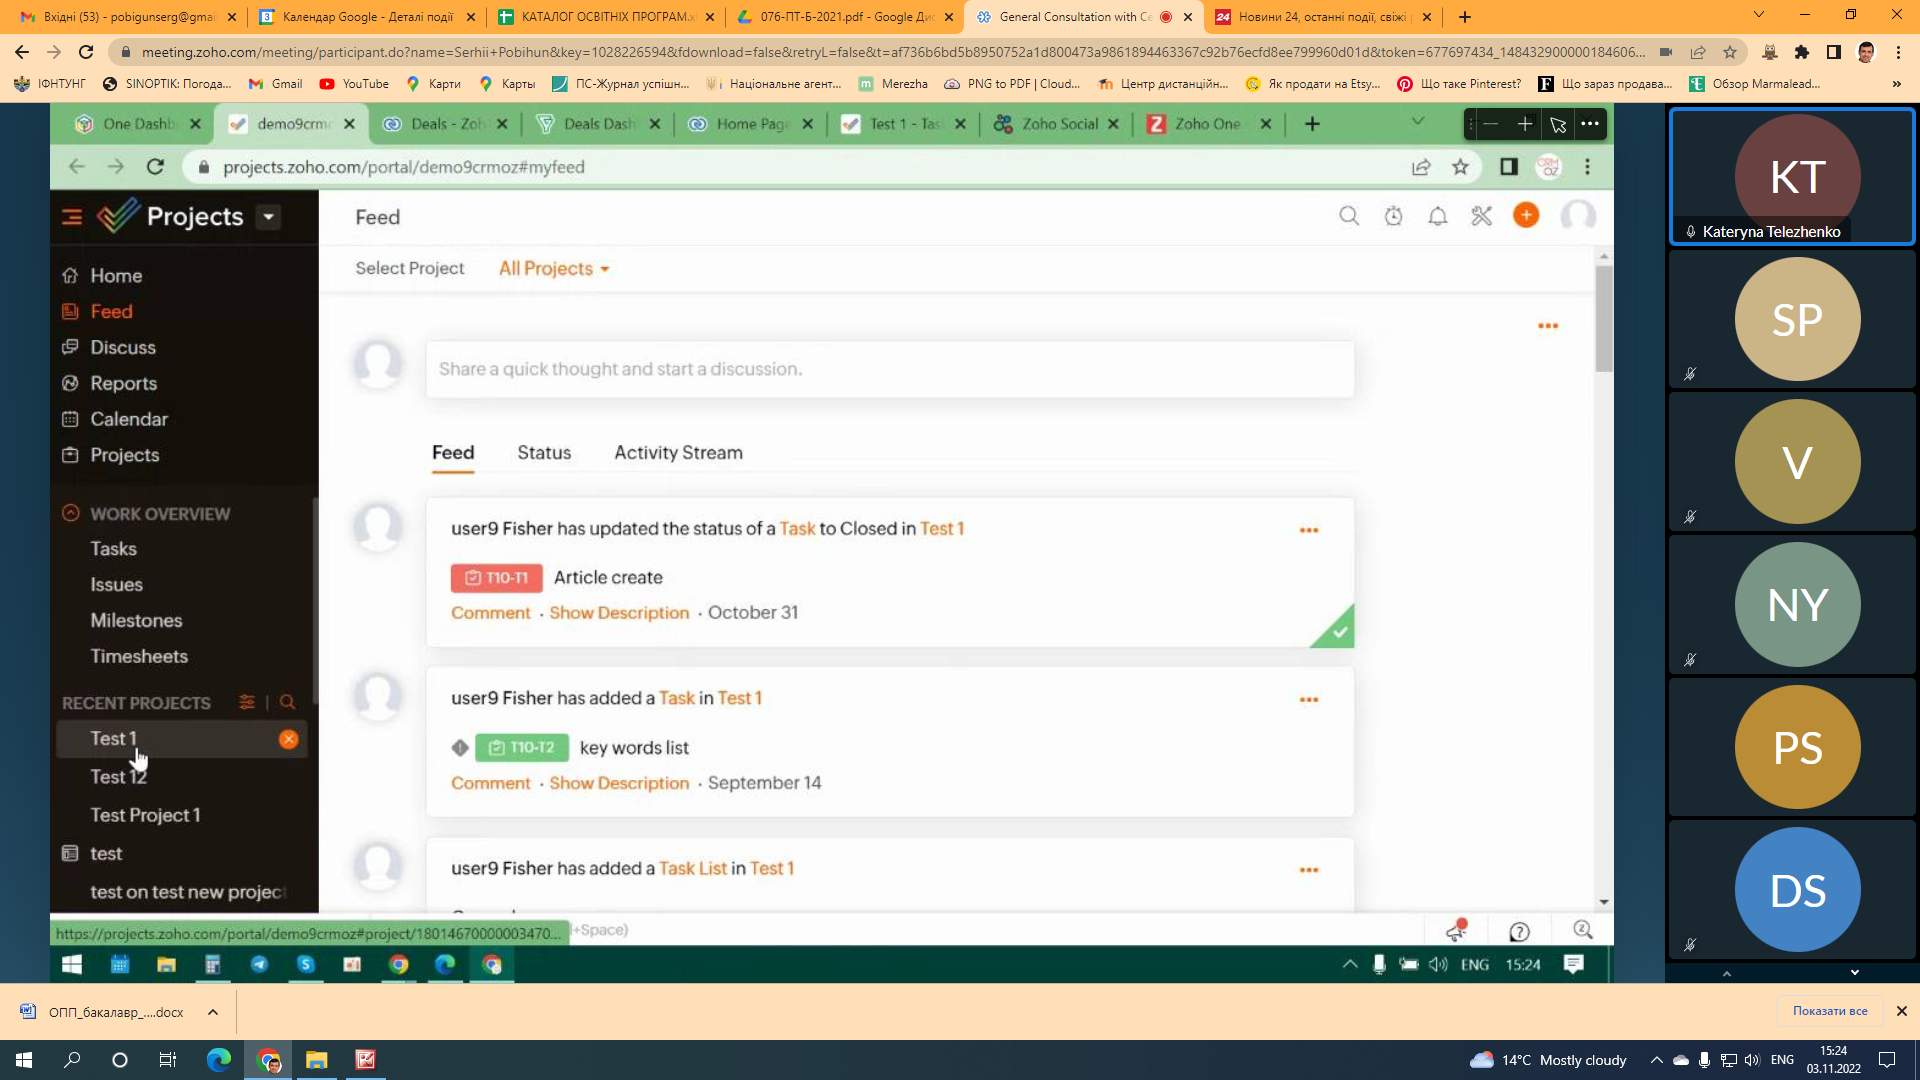Open the setup tools wrench icon
The image size is (1920, 1080).
1481,216
